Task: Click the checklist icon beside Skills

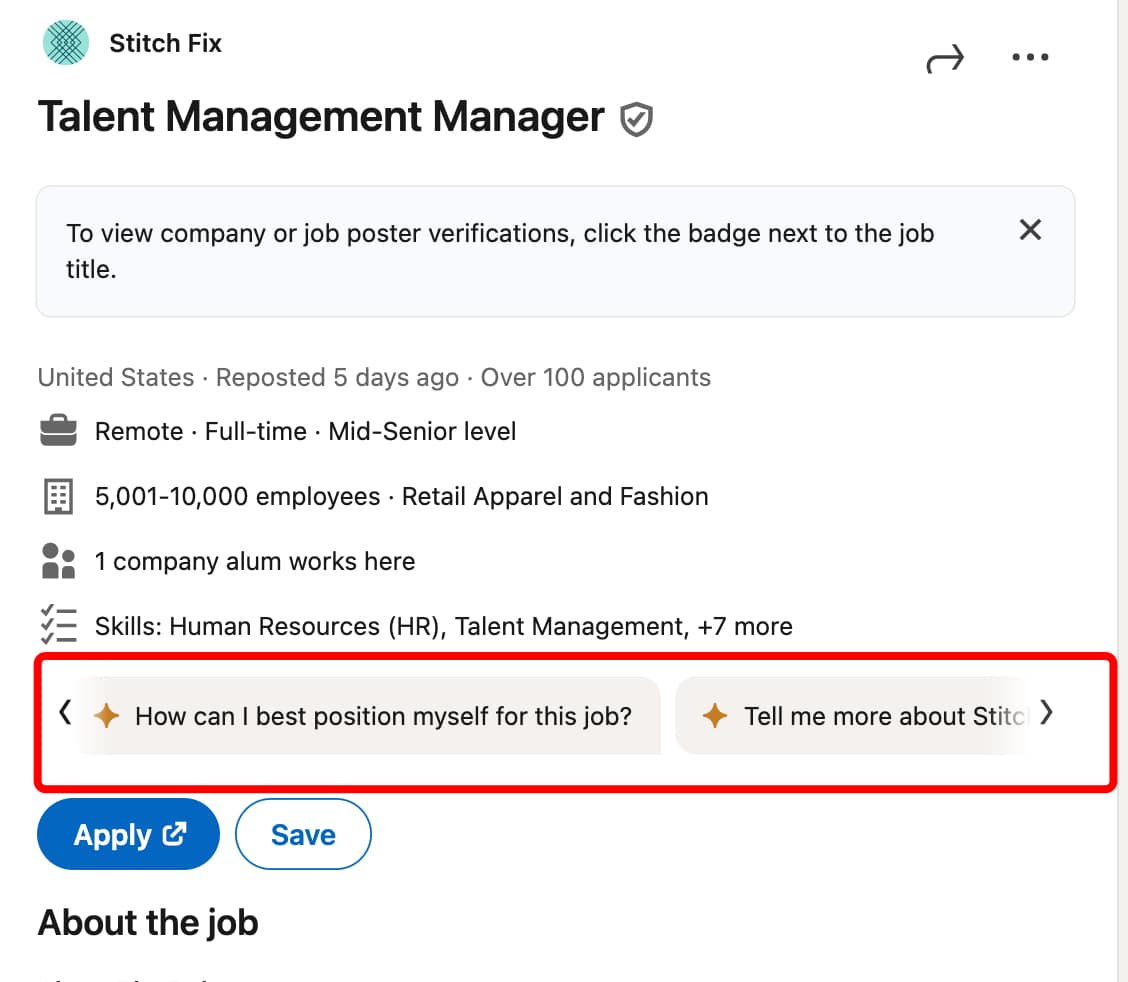Action: pos(58,626)
